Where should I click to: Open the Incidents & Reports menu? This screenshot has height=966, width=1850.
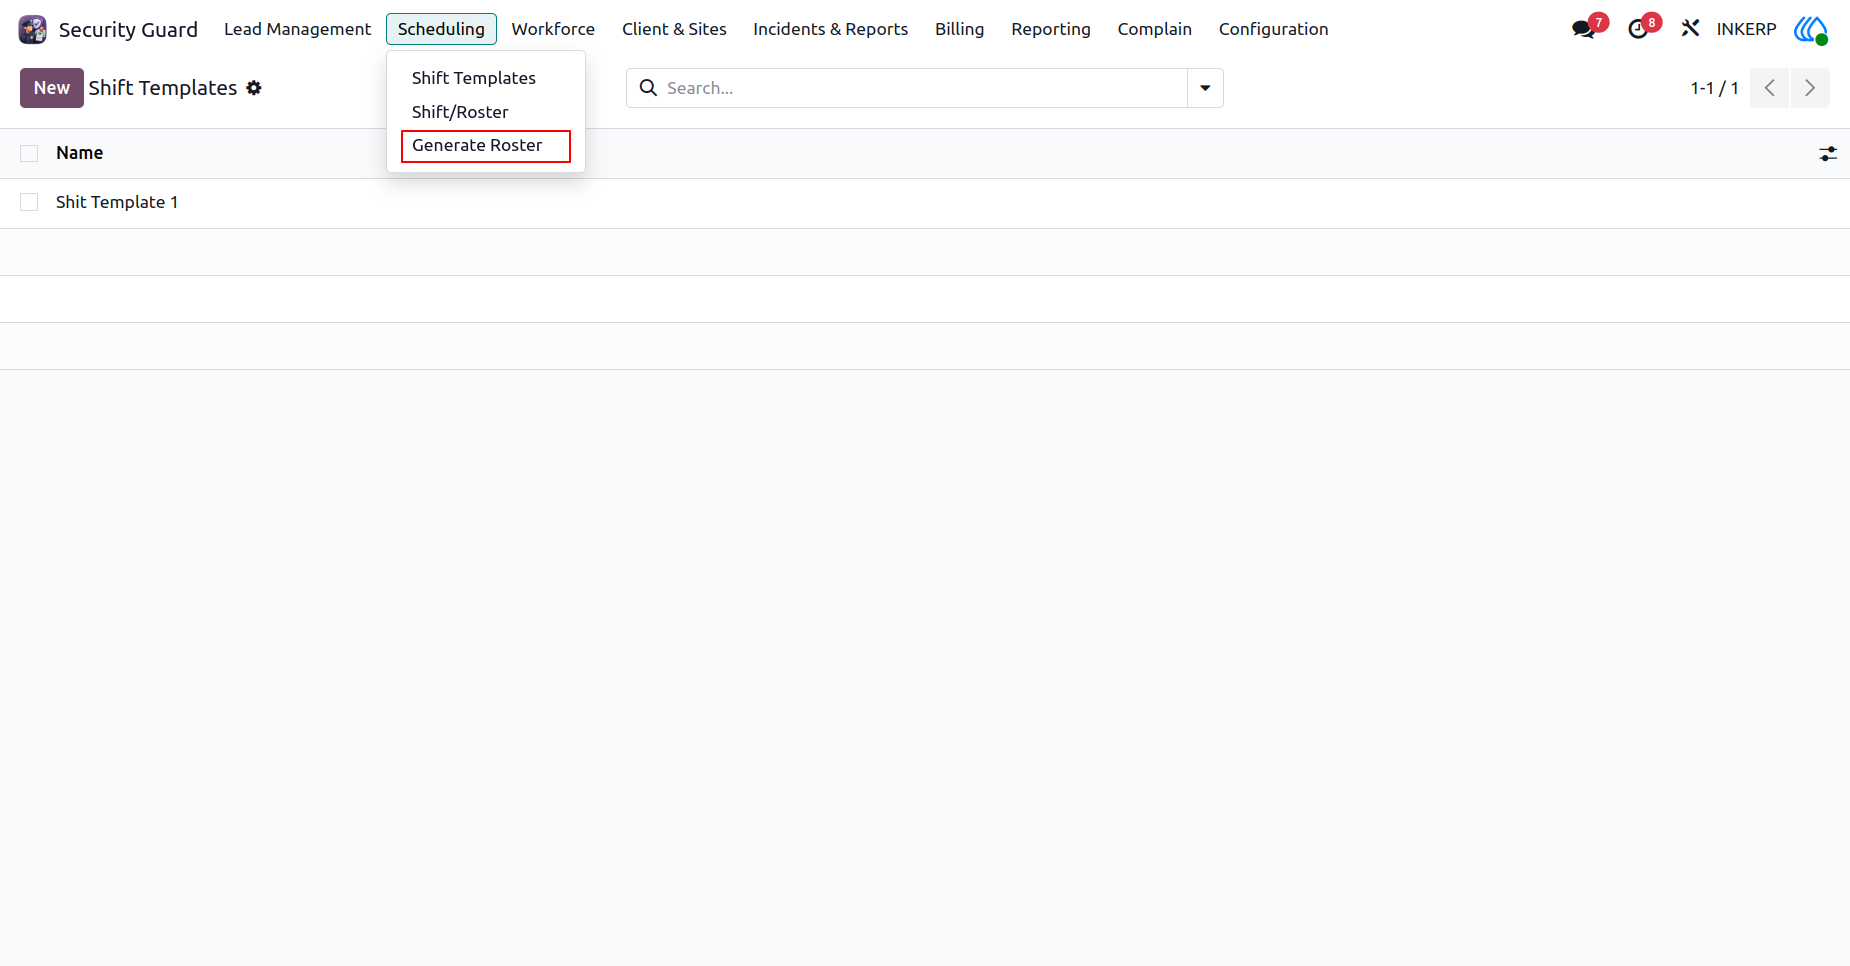(x=831, y=29)
